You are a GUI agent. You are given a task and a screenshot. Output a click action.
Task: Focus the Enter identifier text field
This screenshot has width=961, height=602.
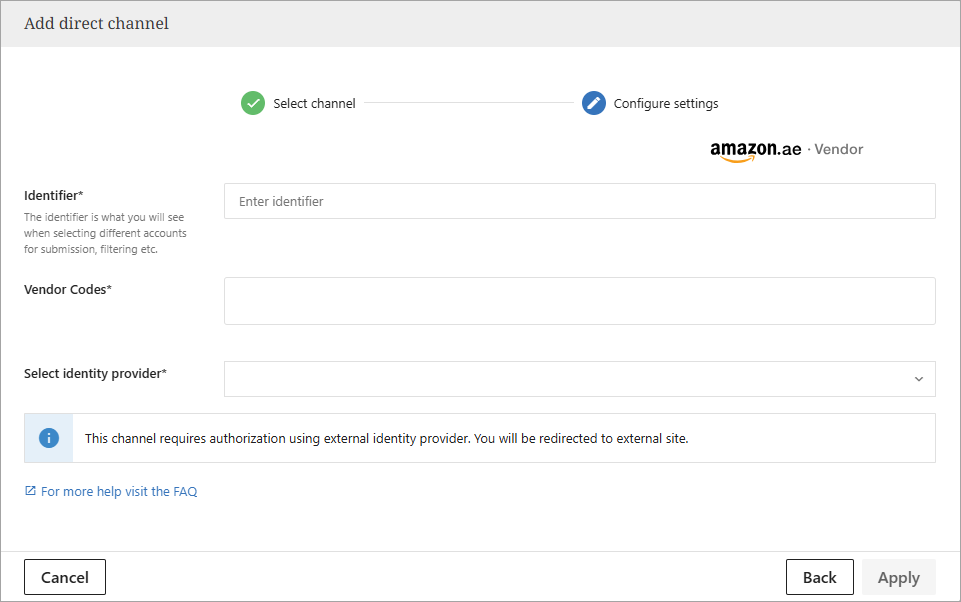click(x=579, y=201)
